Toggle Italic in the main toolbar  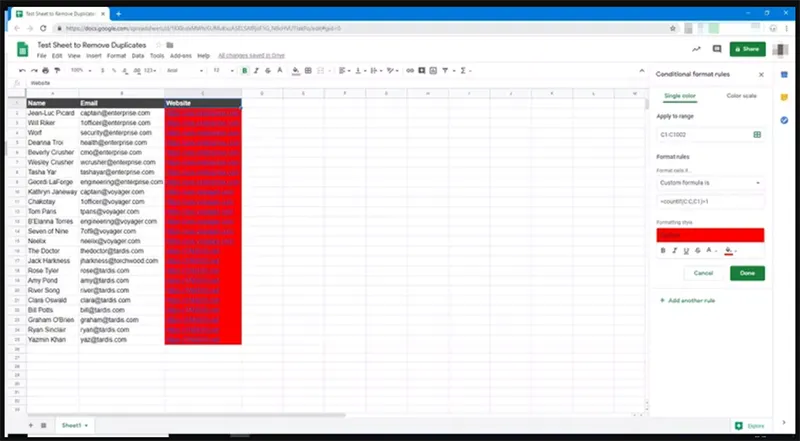[x=257, y=70]
